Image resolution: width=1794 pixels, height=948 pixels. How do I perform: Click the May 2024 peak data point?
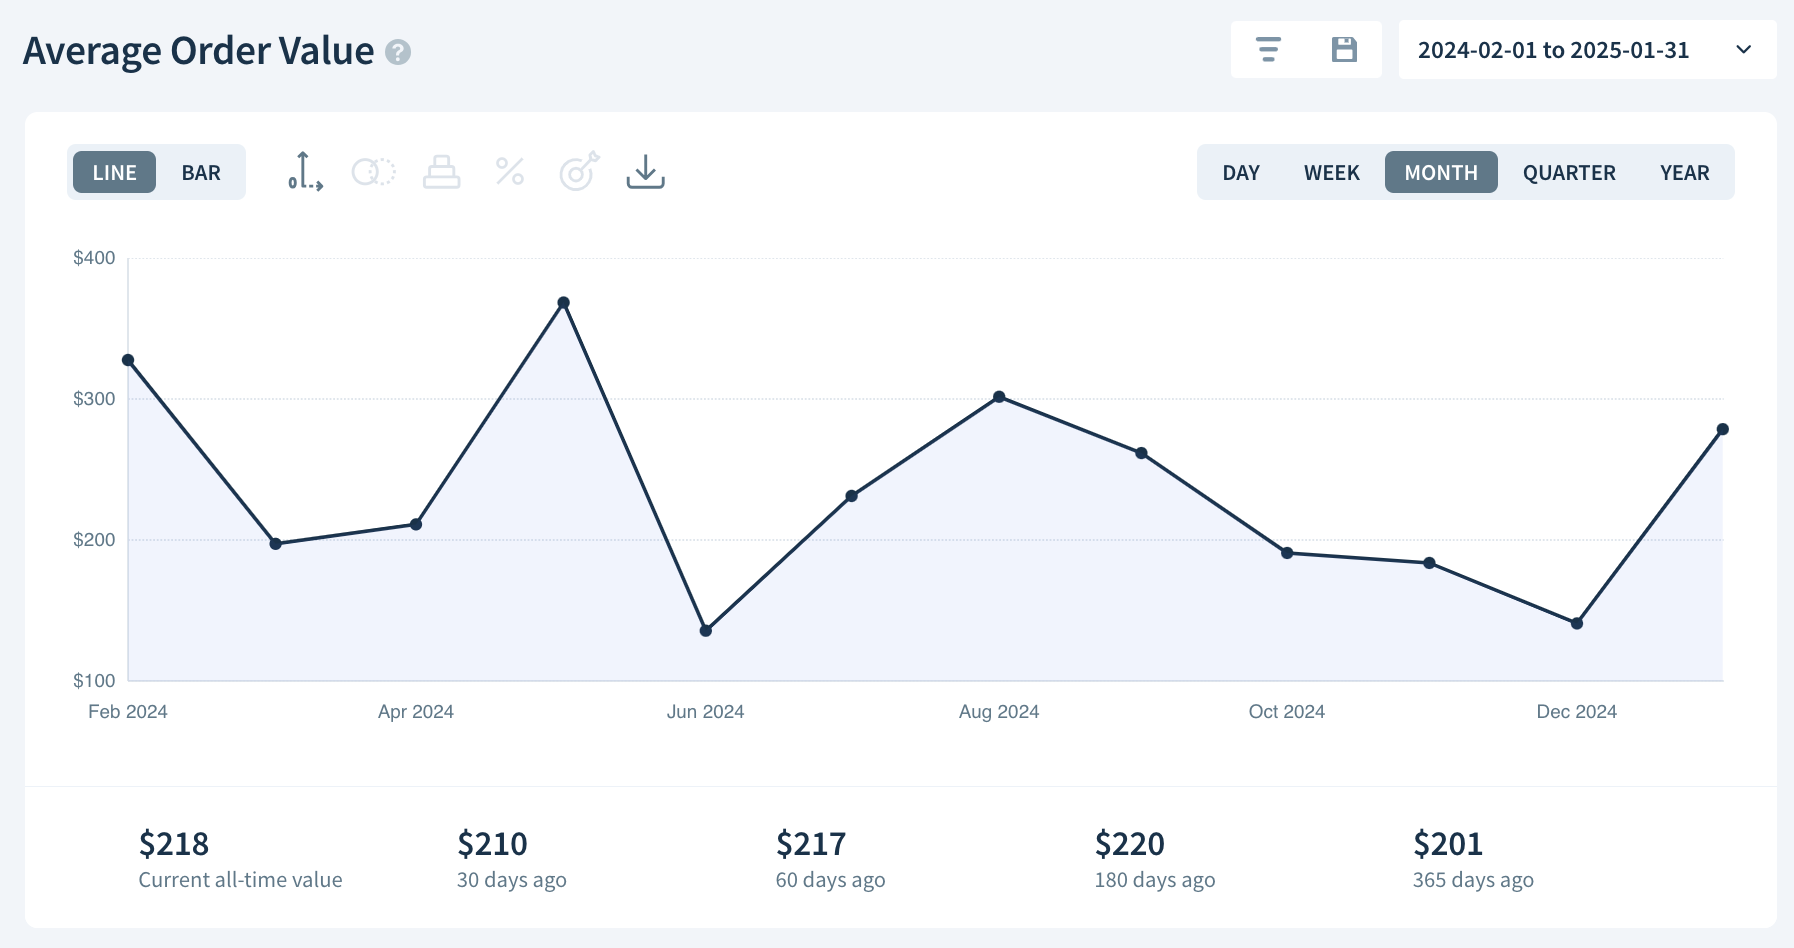(x=564, y=302)
